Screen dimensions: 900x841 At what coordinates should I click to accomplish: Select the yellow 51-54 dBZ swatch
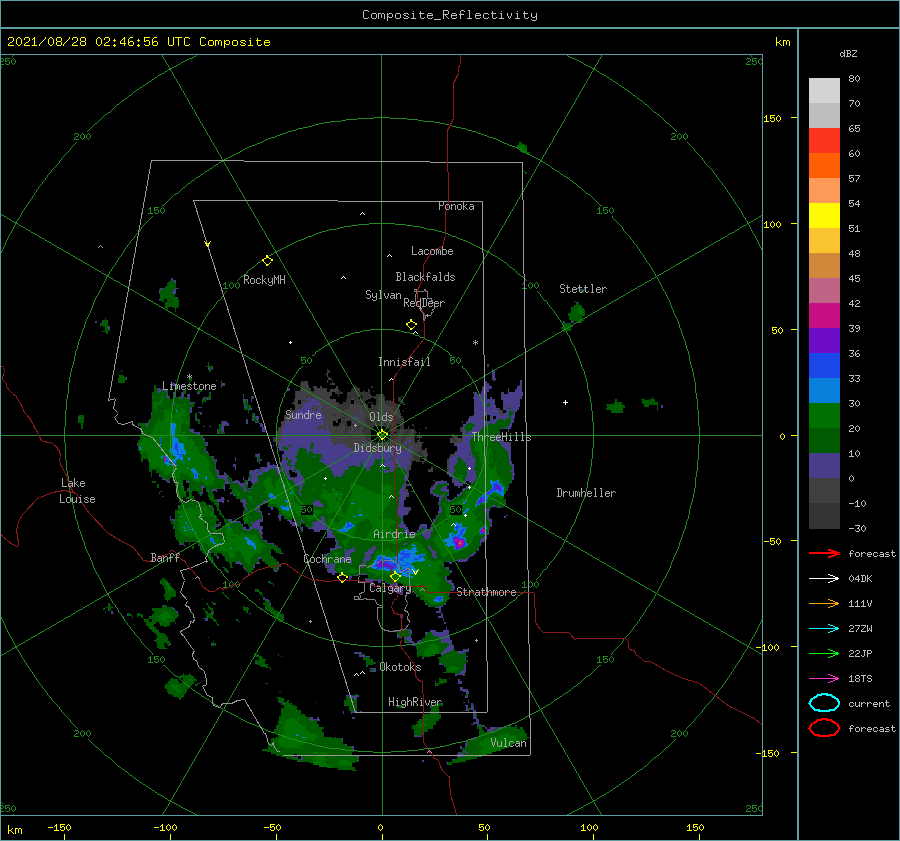pos(824,216)
